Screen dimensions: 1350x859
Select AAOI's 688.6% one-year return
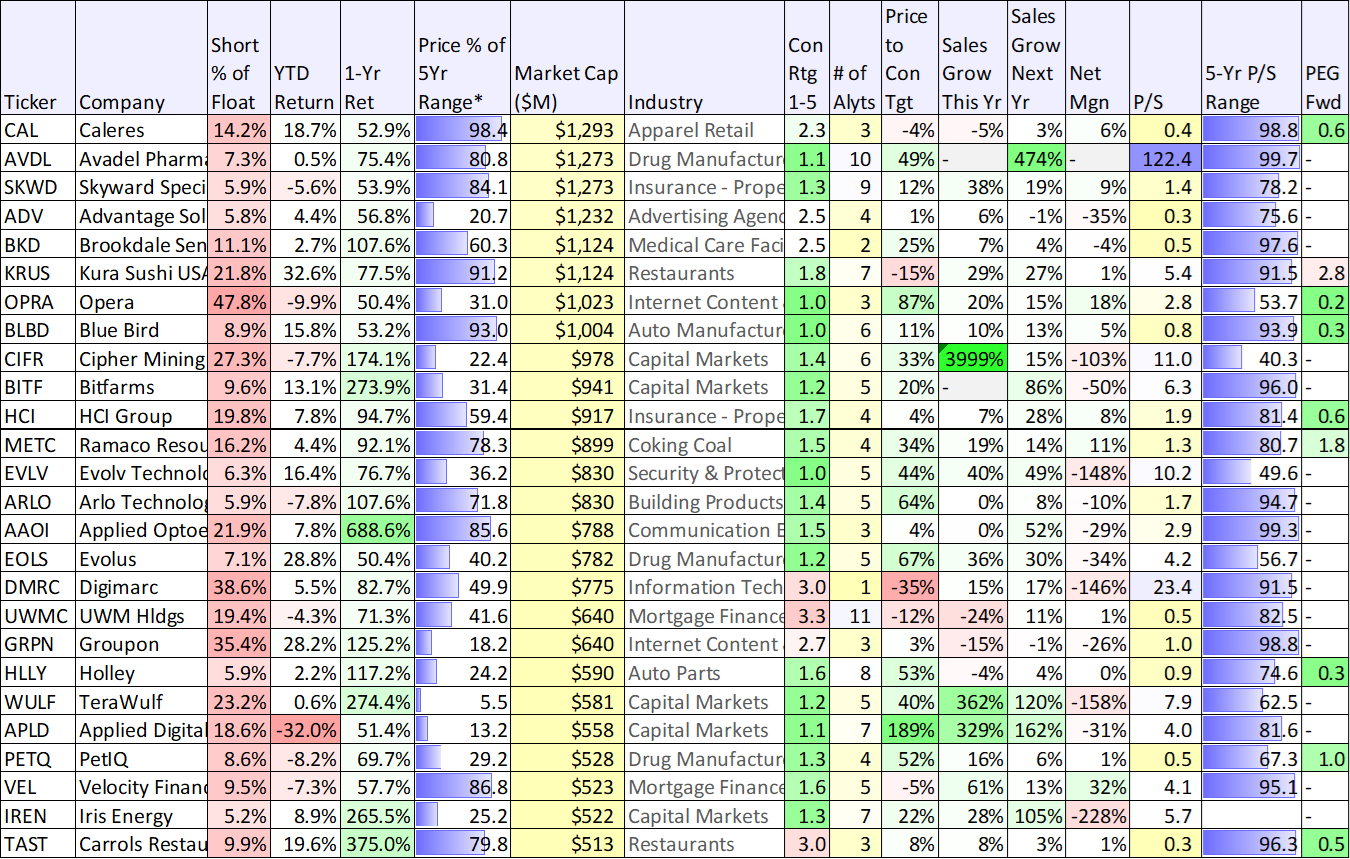click(x=377, y=530)
